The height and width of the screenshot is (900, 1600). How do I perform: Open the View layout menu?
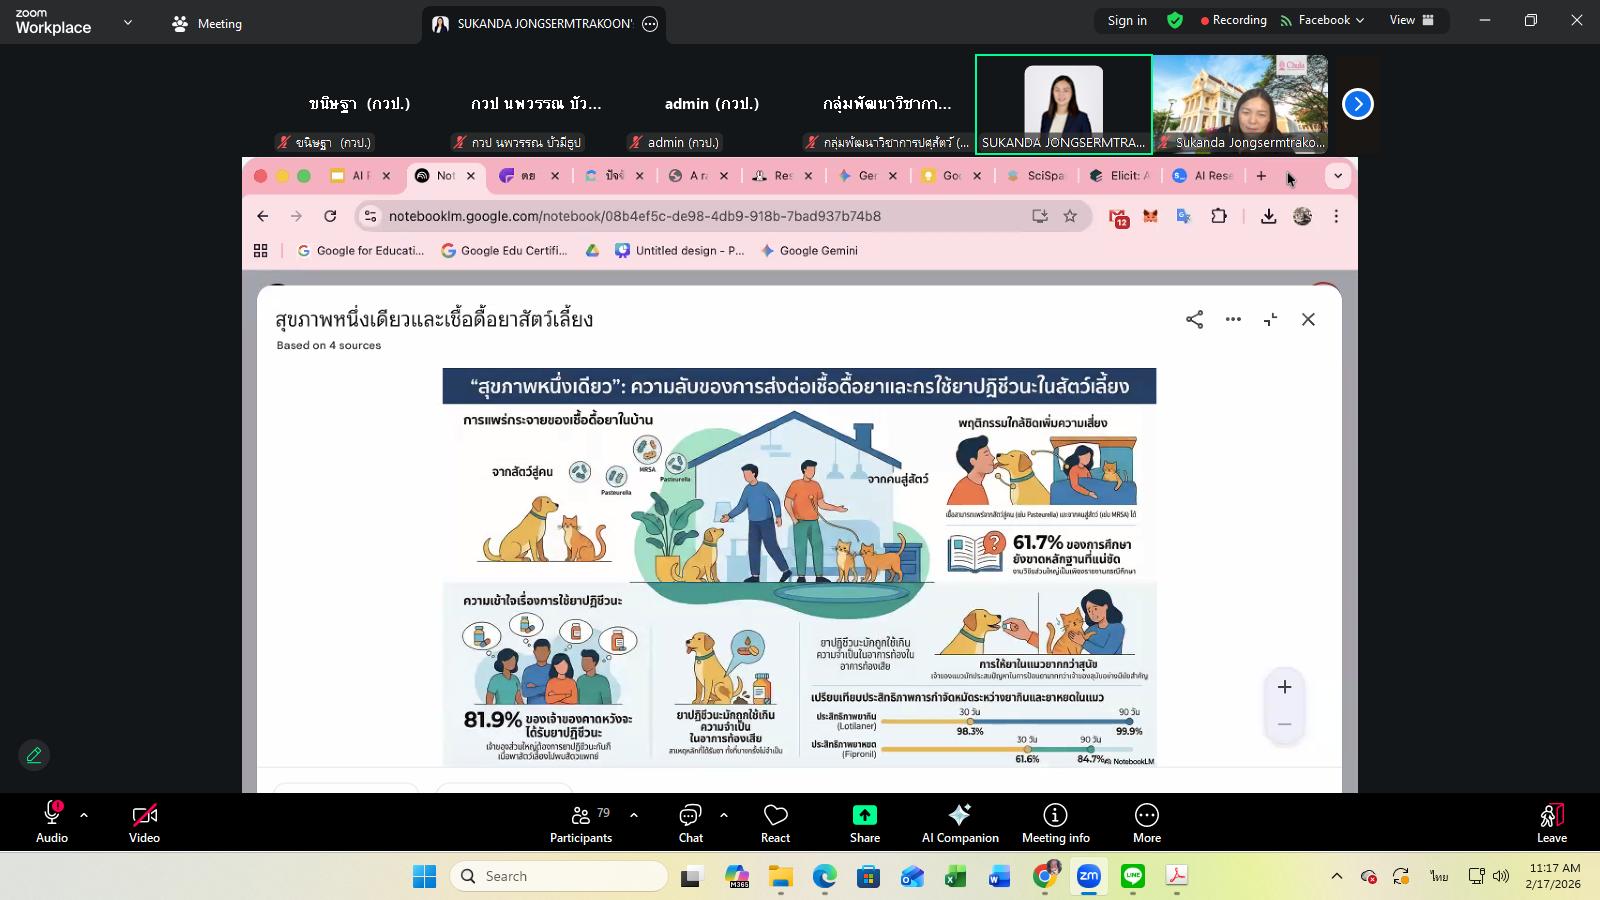click(x=1411, y=20)
